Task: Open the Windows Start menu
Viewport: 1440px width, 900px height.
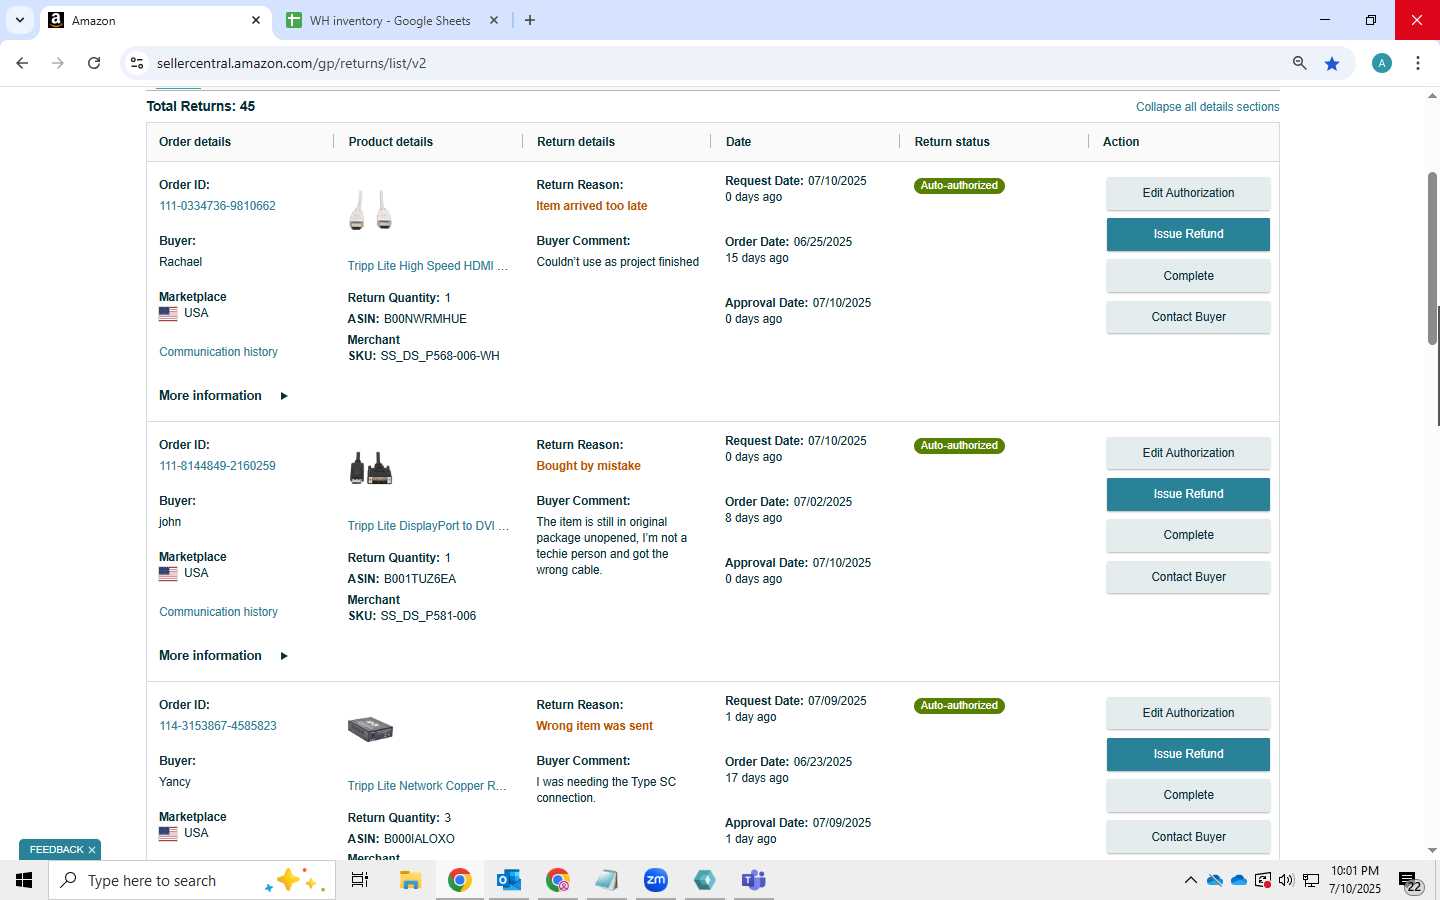Action: pyautogui.click(x=24, y=880)
